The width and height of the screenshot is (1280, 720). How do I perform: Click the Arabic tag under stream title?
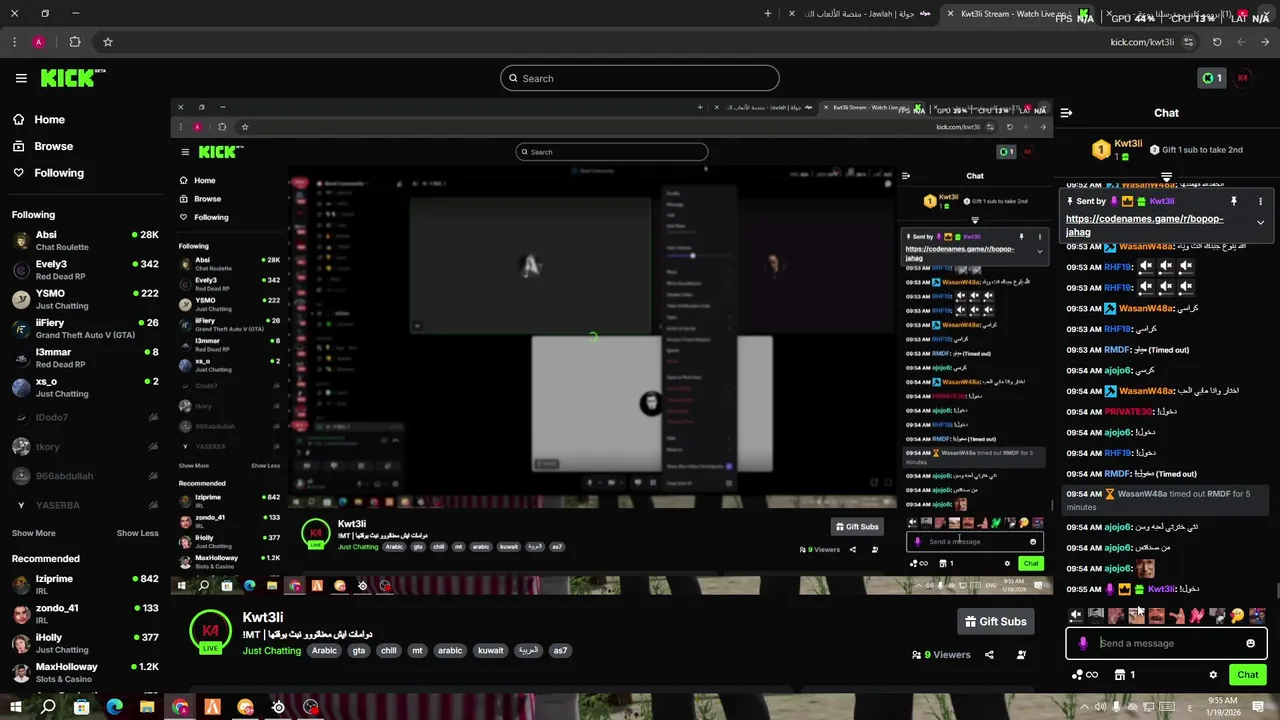(x=324, y=651)
